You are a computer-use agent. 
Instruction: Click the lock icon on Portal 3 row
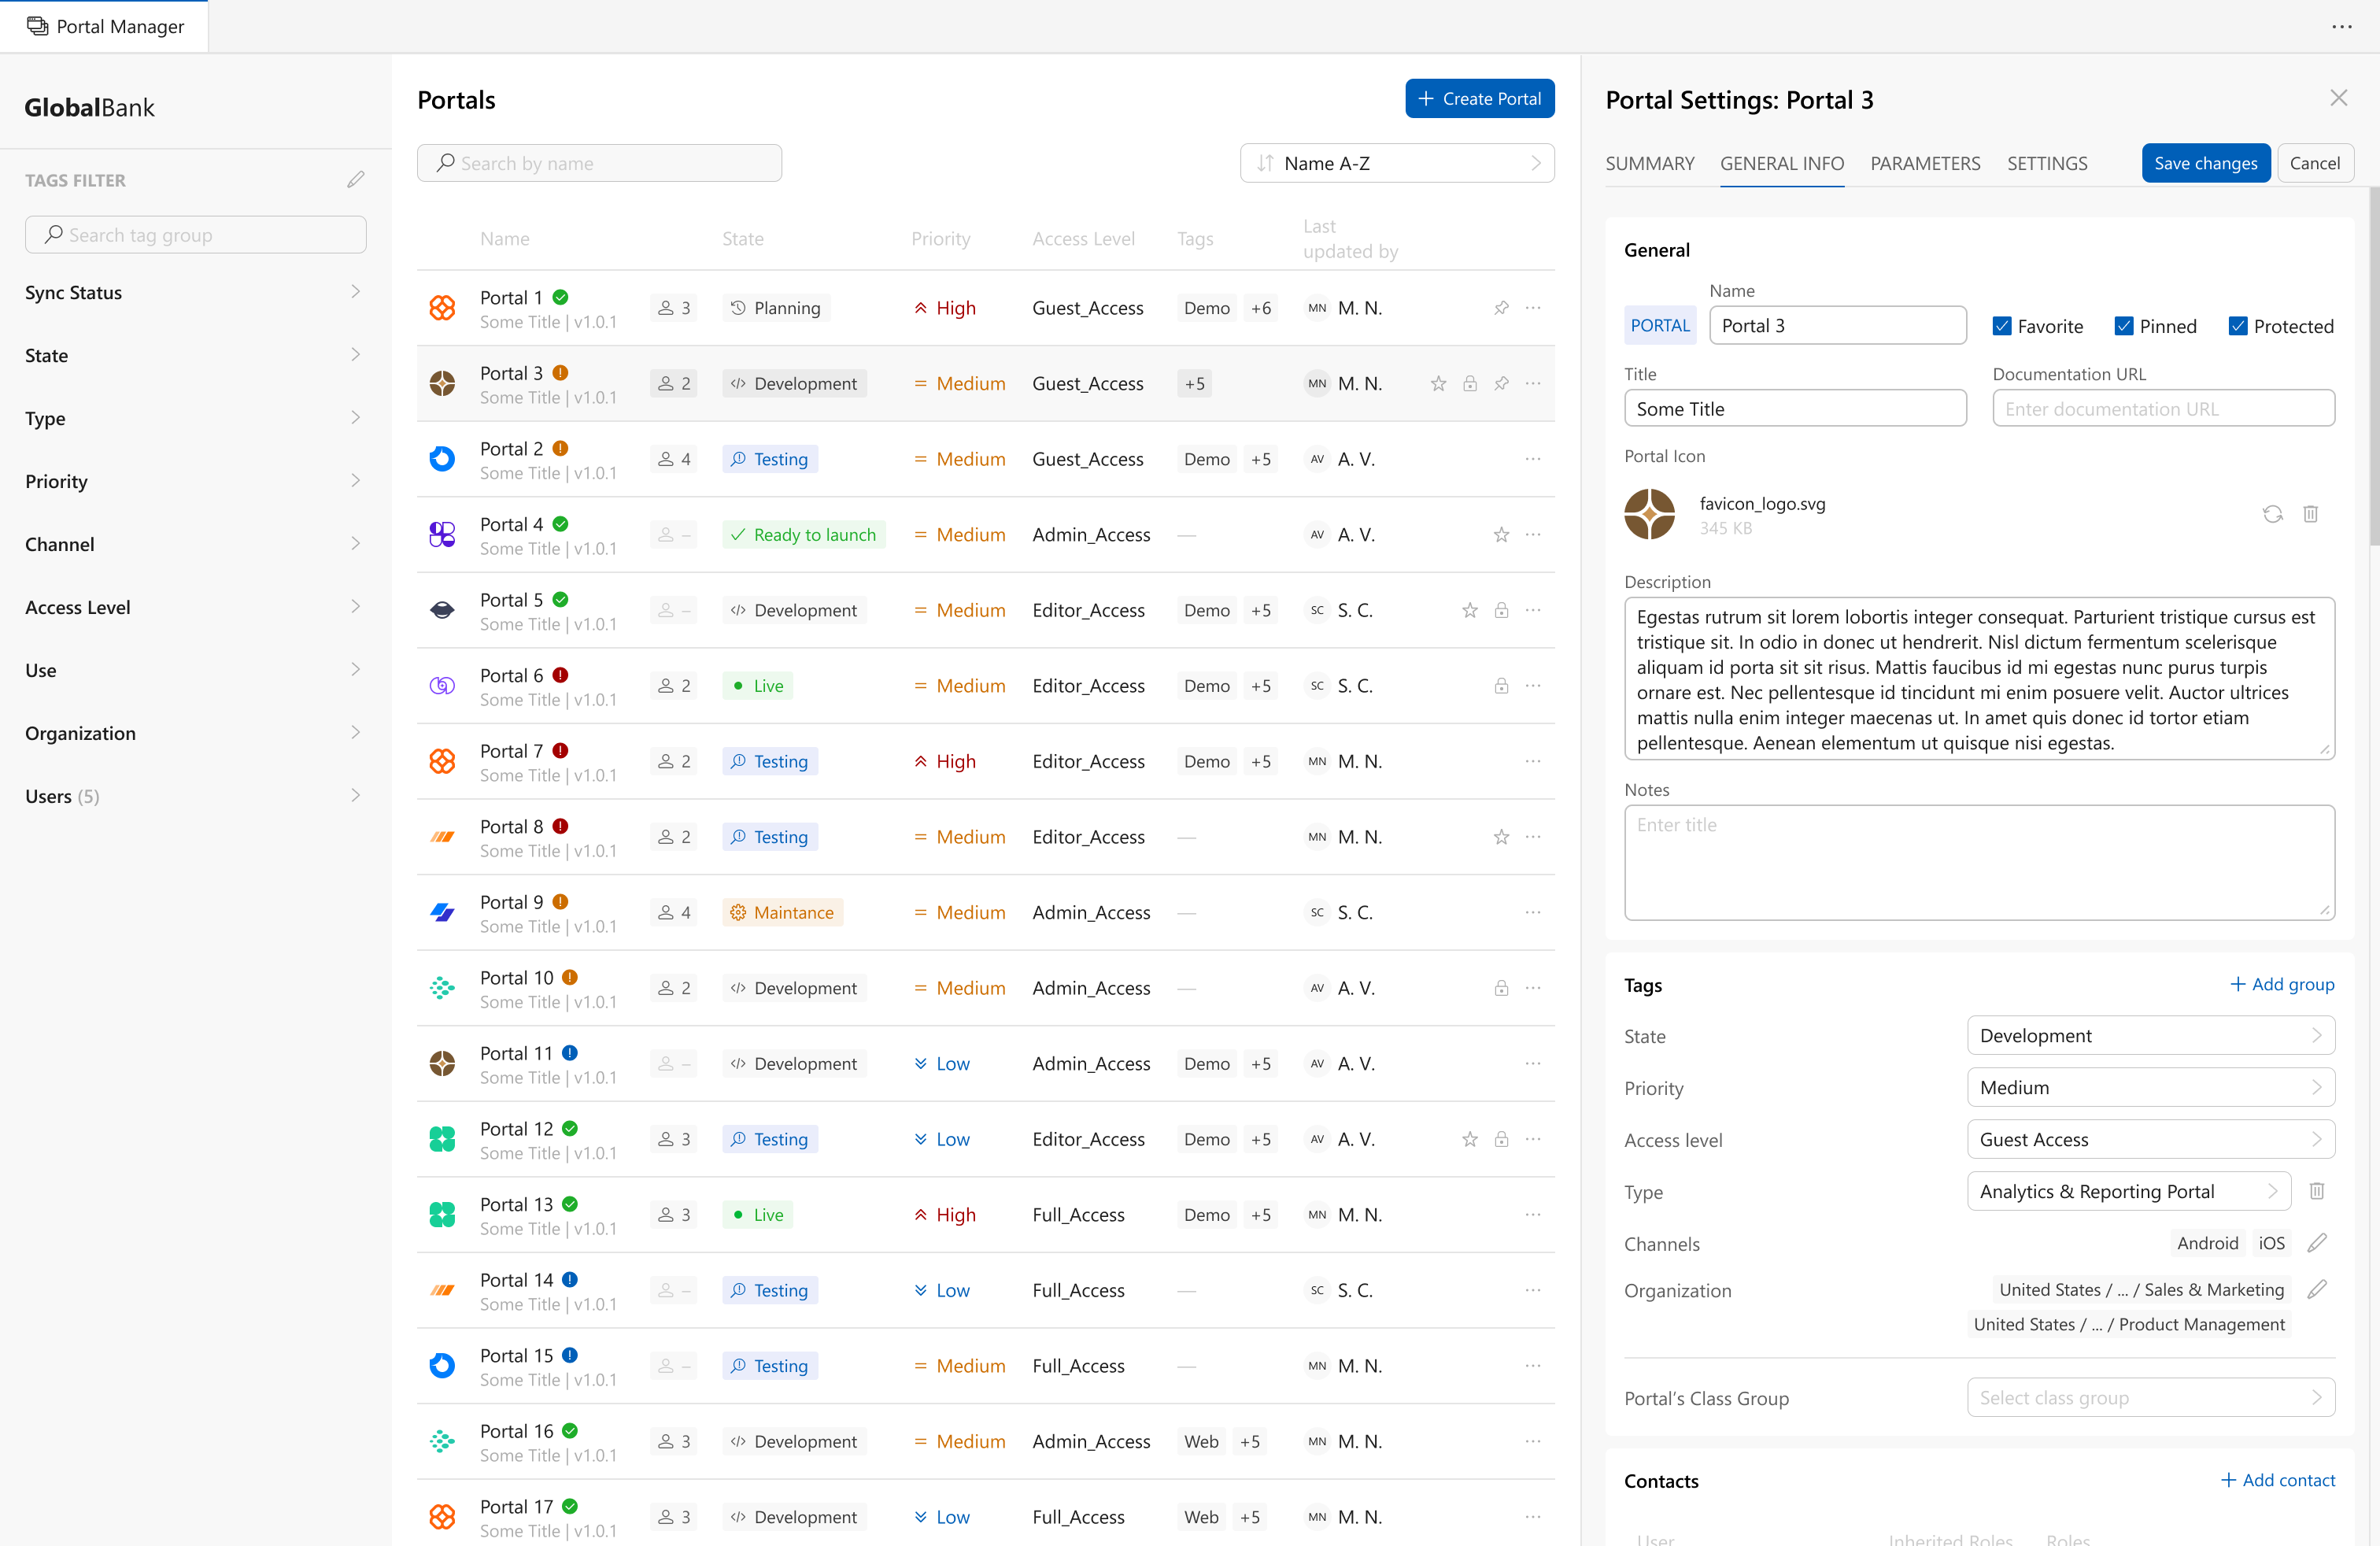1470,384
